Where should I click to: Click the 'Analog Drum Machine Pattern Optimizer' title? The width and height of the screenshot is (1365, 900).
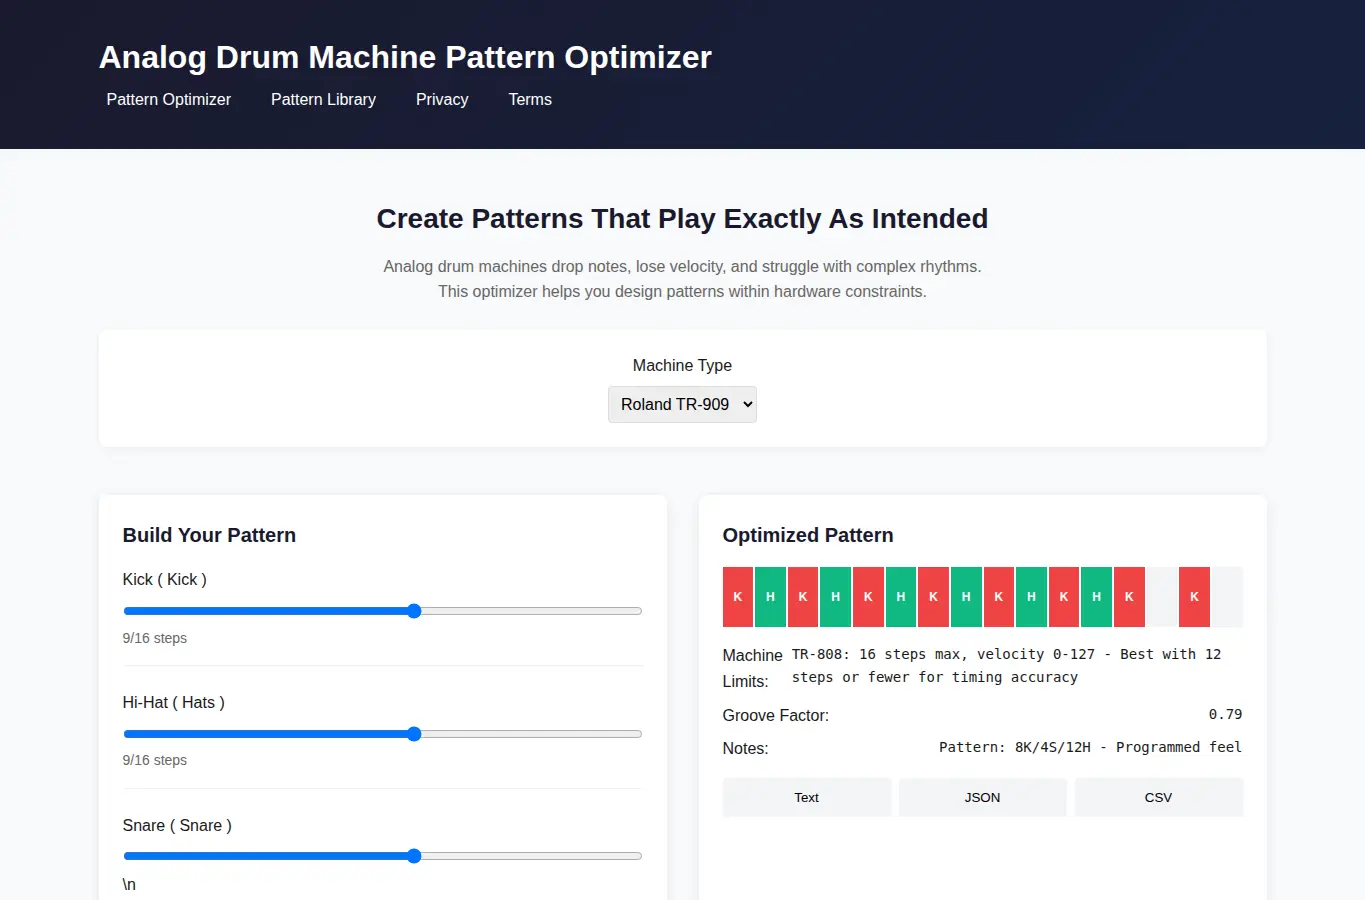pyautogui.click(x=405, y=57)
